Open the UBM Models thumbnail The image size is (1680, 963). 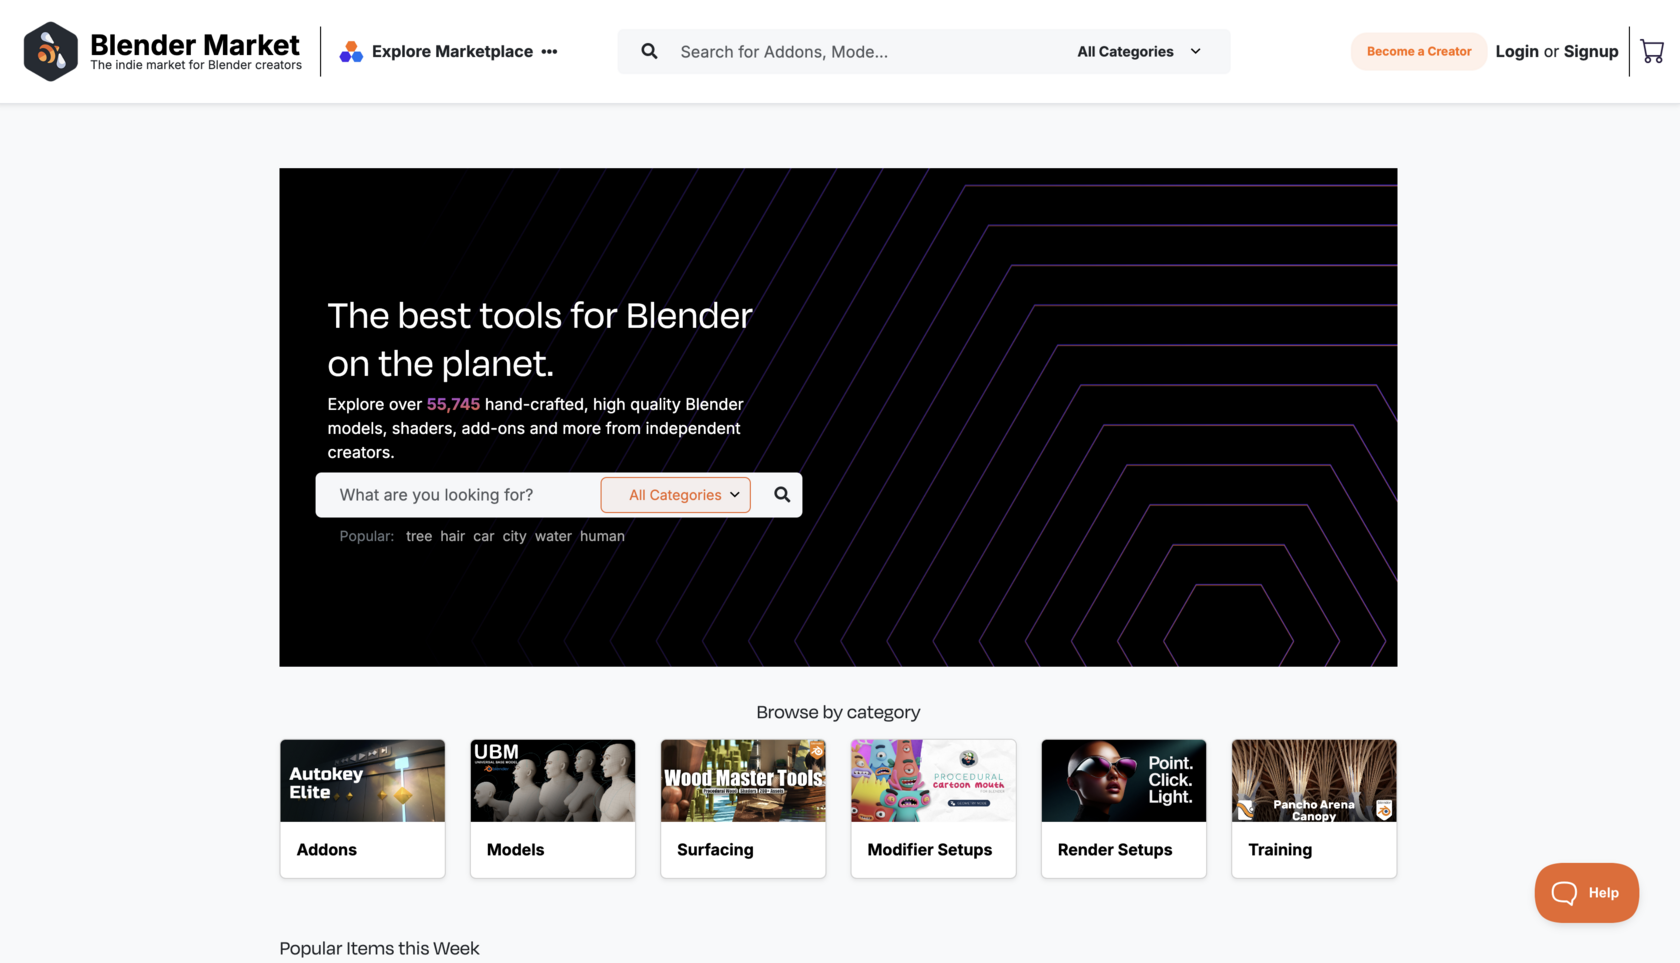[x=553, y=781]
